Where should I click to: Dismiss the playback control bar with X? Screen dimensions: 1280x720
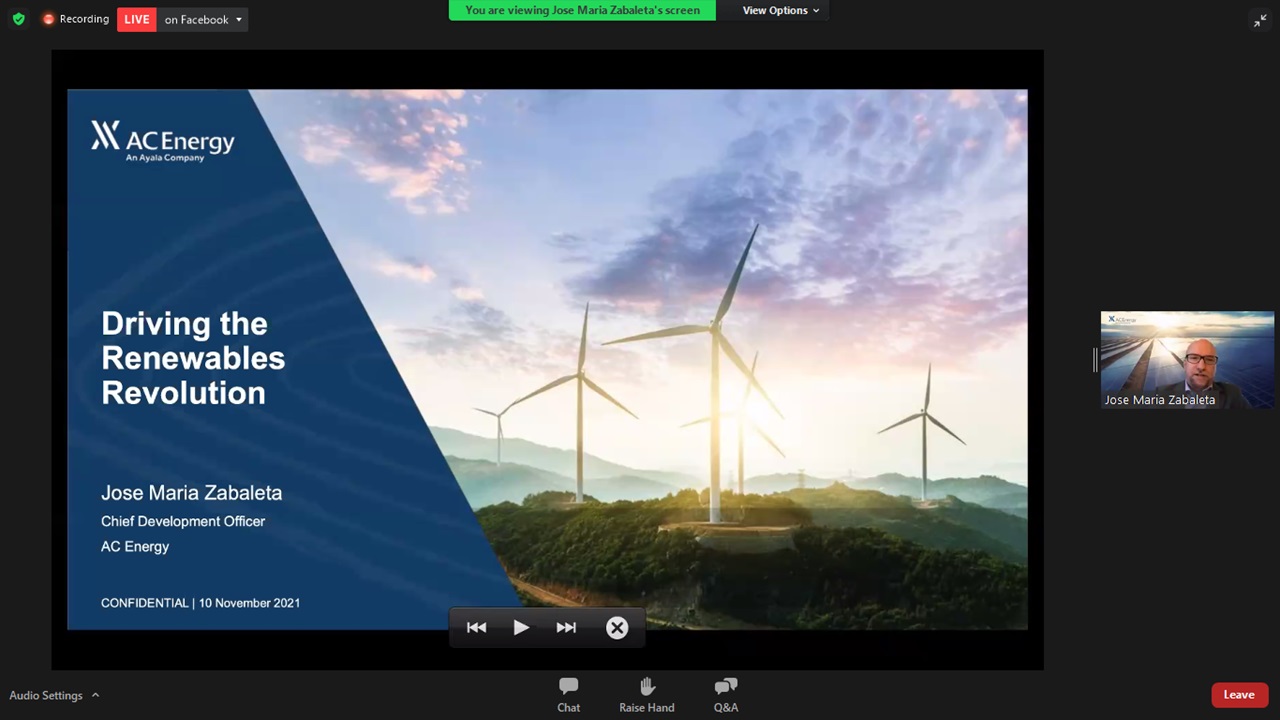click(617, 627)
